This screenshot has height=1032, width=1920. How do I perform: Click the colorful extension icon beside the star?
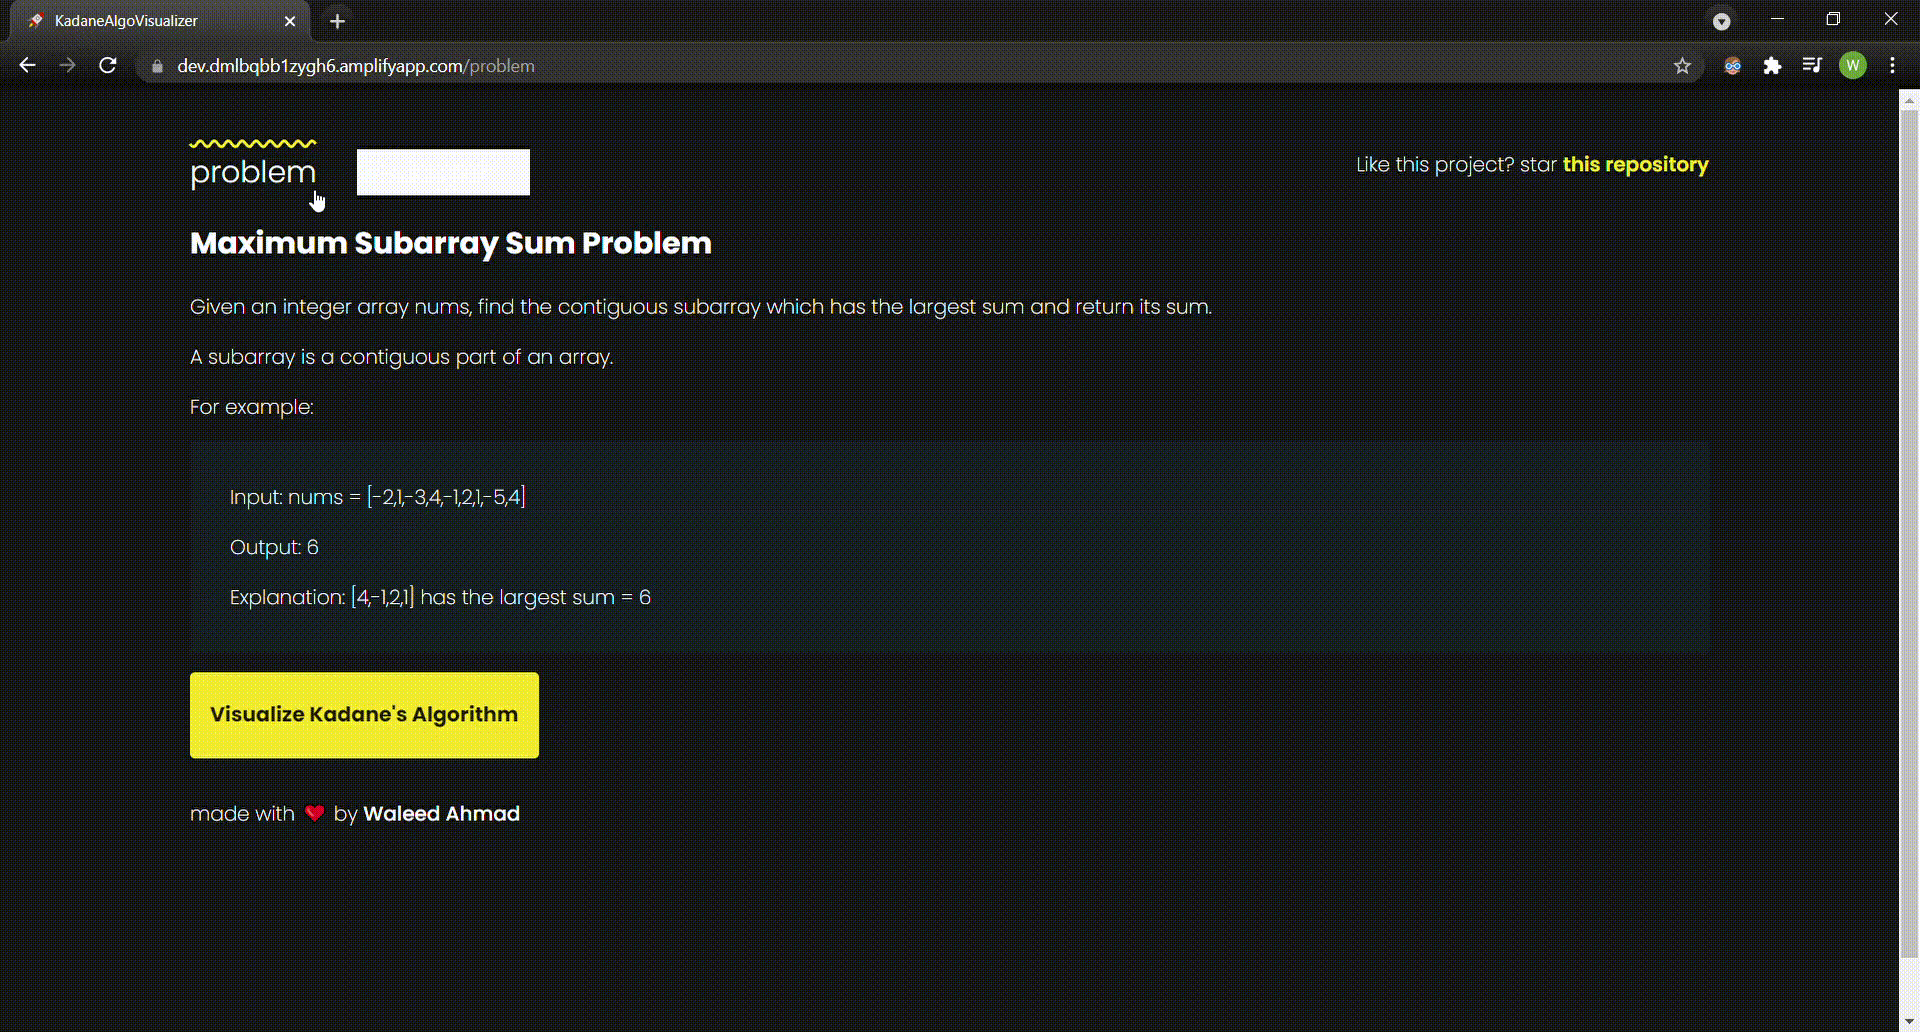pos(1732,66)
